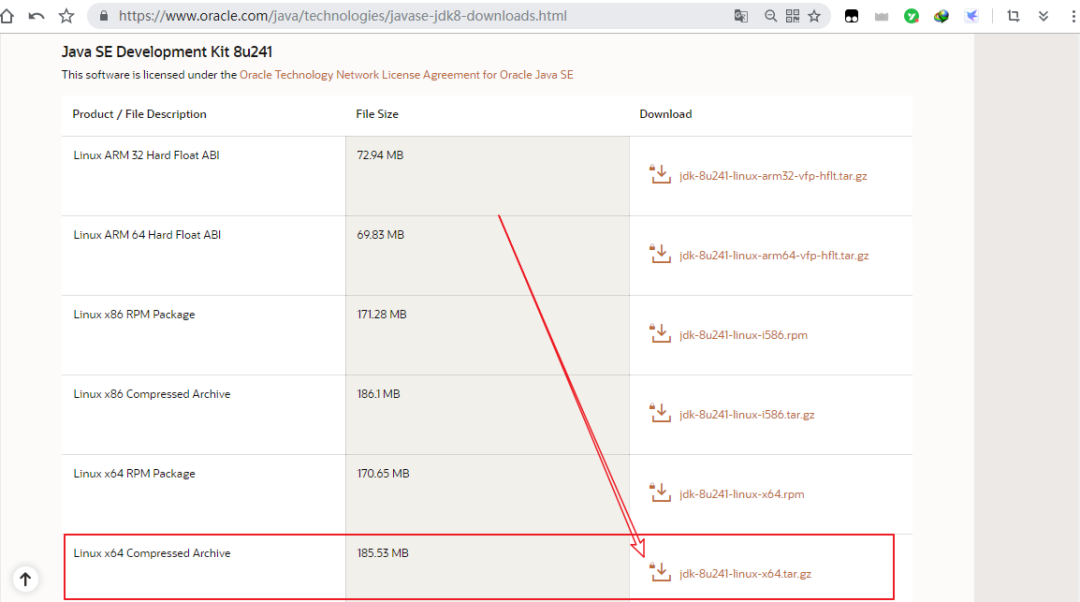Click the gray extension icon in toolbar
1080x602 pixels.
pyautogui.click(x=882, y=17)
